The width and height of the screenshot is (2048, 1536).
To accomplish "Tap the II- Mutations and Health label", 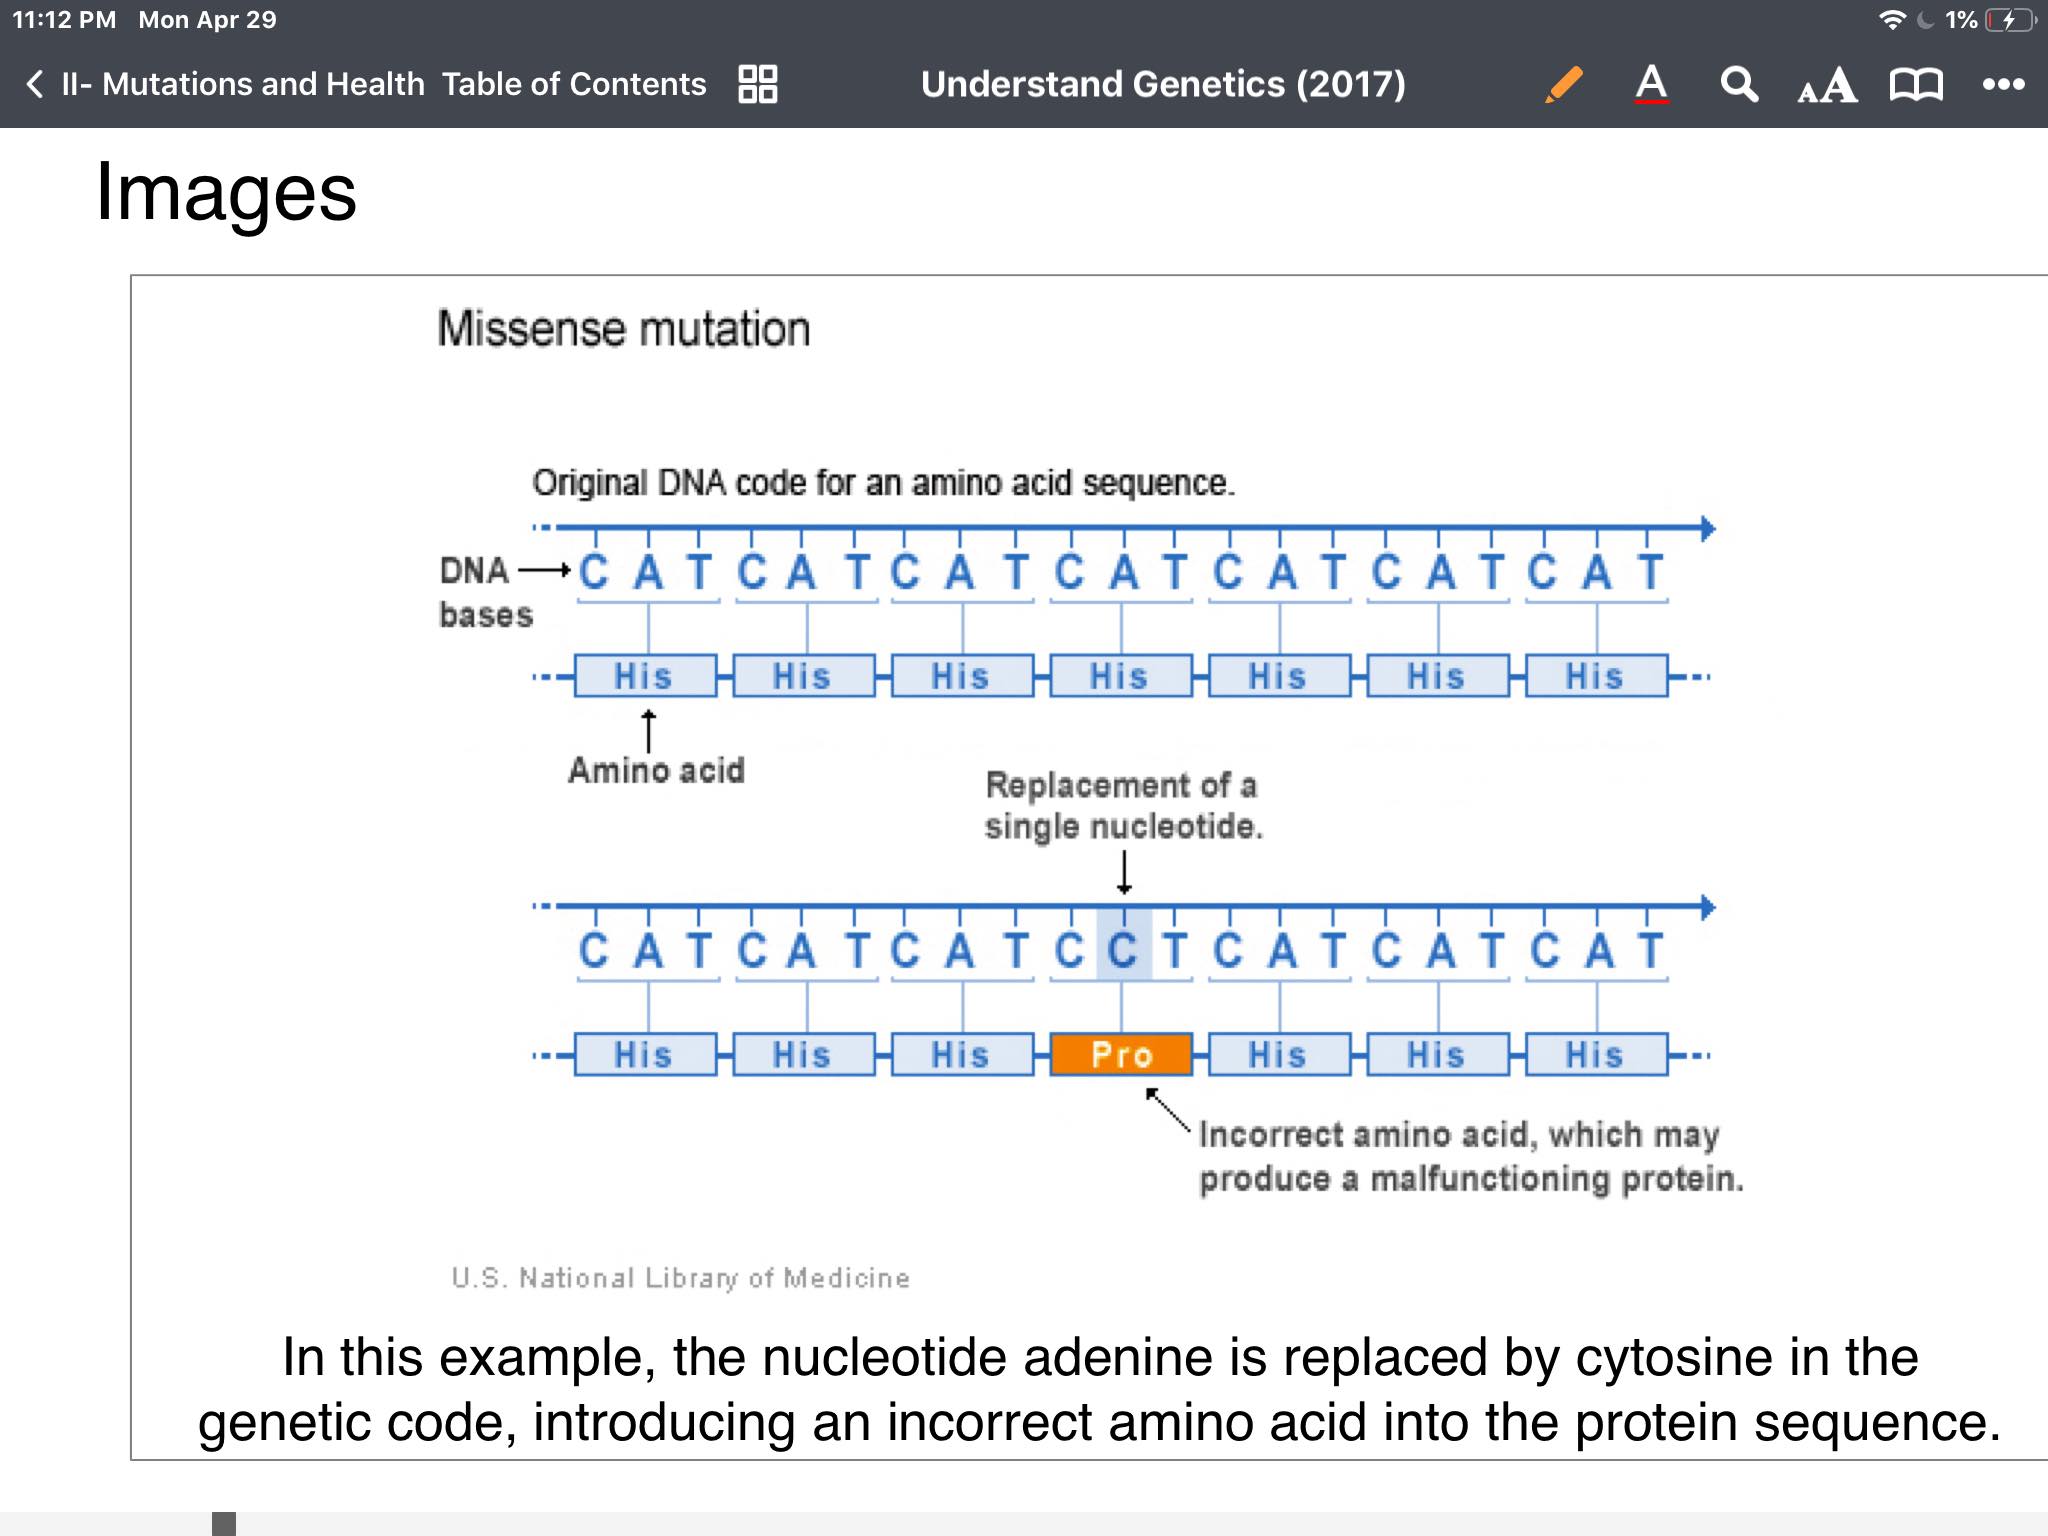I will (243, 84).
